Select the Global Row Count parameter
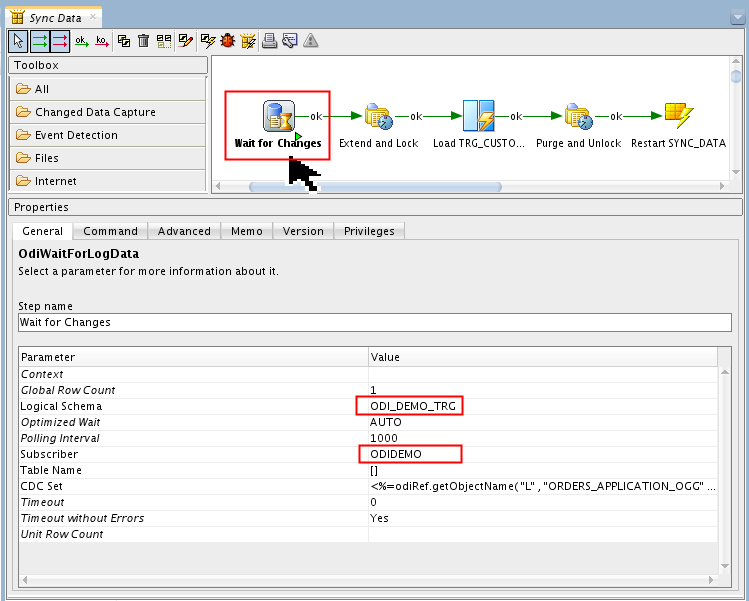749x601 pixels. click(x=368, y=390)
